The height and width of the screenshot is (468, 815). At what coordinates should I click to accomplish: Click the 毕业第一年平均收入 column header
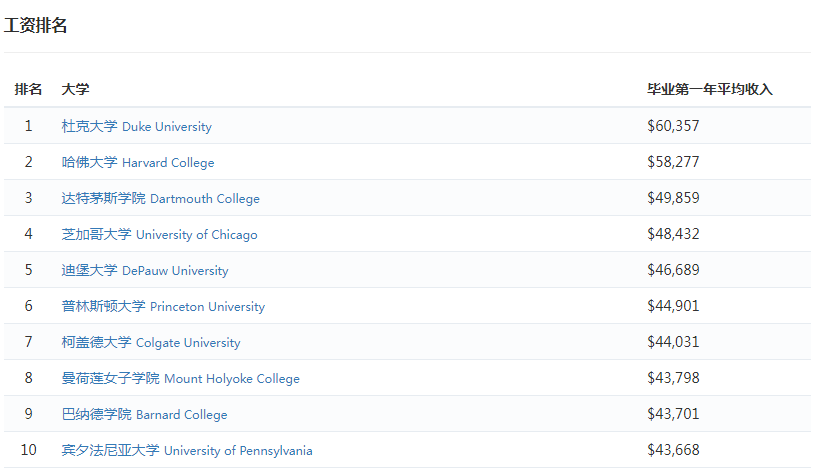(x=710, y=90)
